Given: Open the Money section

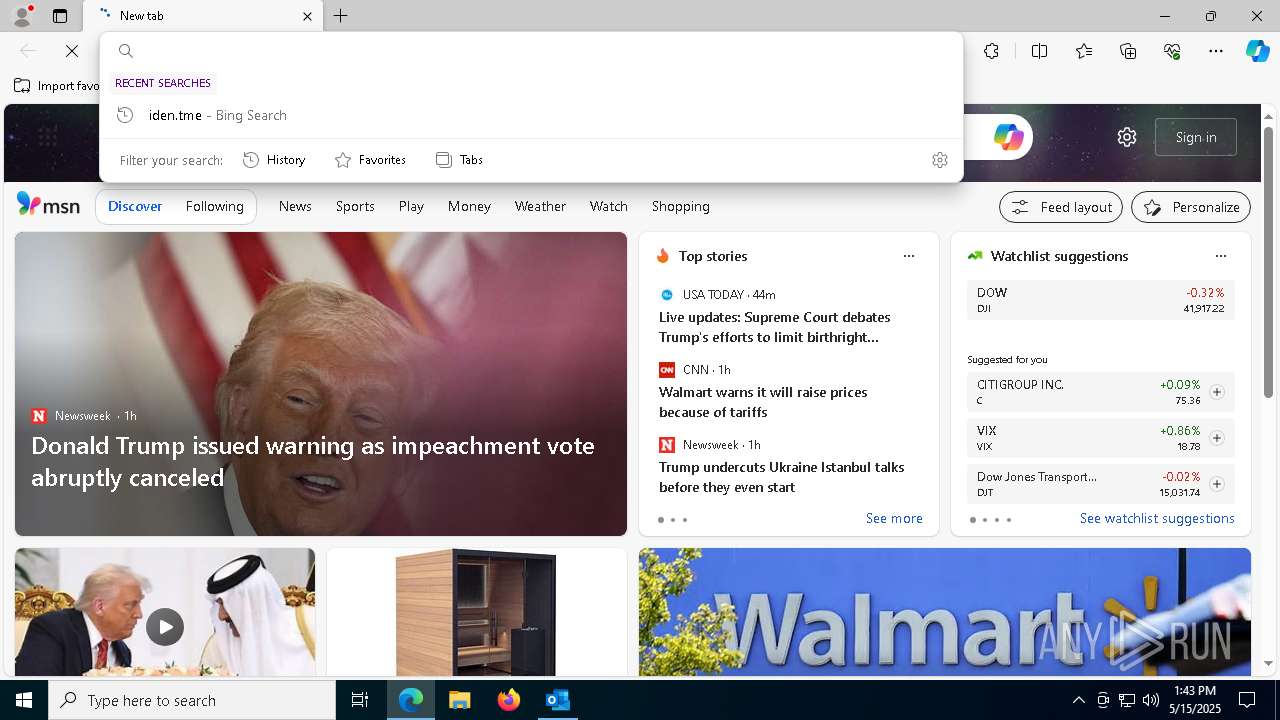Looking at the screenshot, I should coord(469,206).
